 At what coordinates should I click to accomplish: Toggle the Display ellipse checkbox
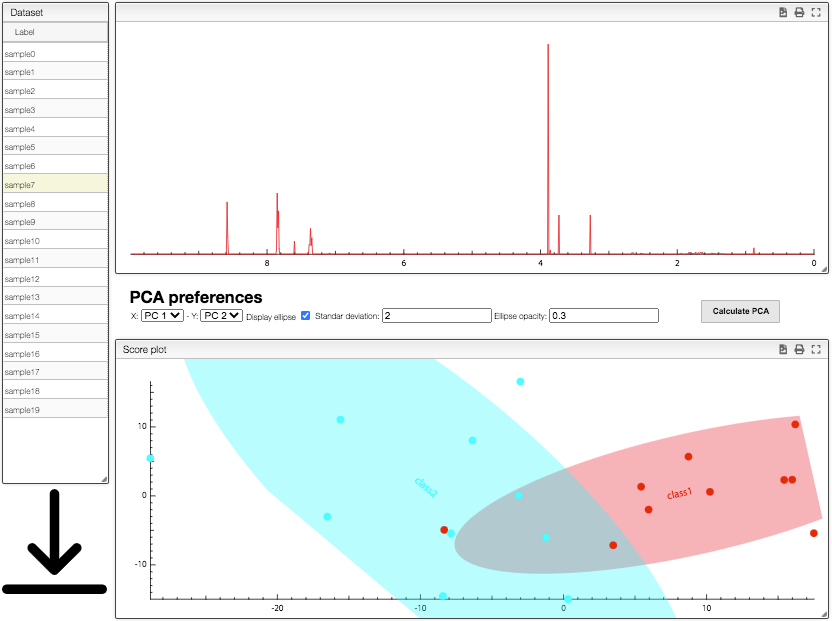tap(306, 315)
